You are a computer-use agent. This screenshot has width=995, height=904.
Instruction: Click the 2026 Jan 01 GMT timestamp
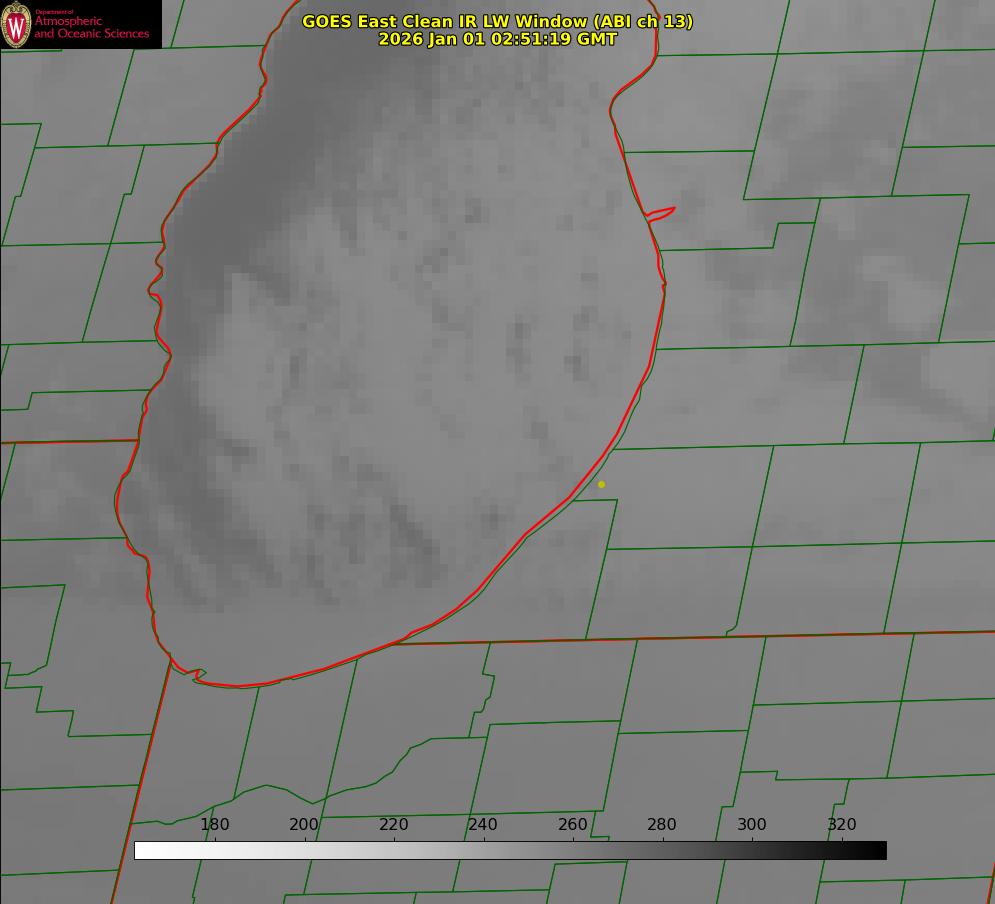tap(498, 39)
